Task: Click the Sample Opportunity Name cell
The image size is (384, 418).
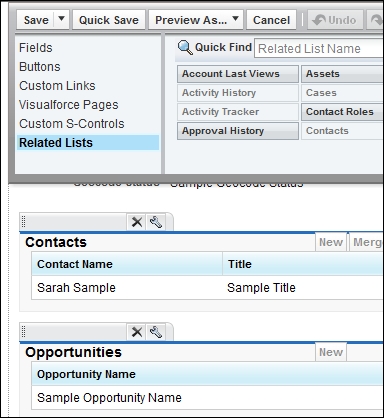Action: click(109, 398)
